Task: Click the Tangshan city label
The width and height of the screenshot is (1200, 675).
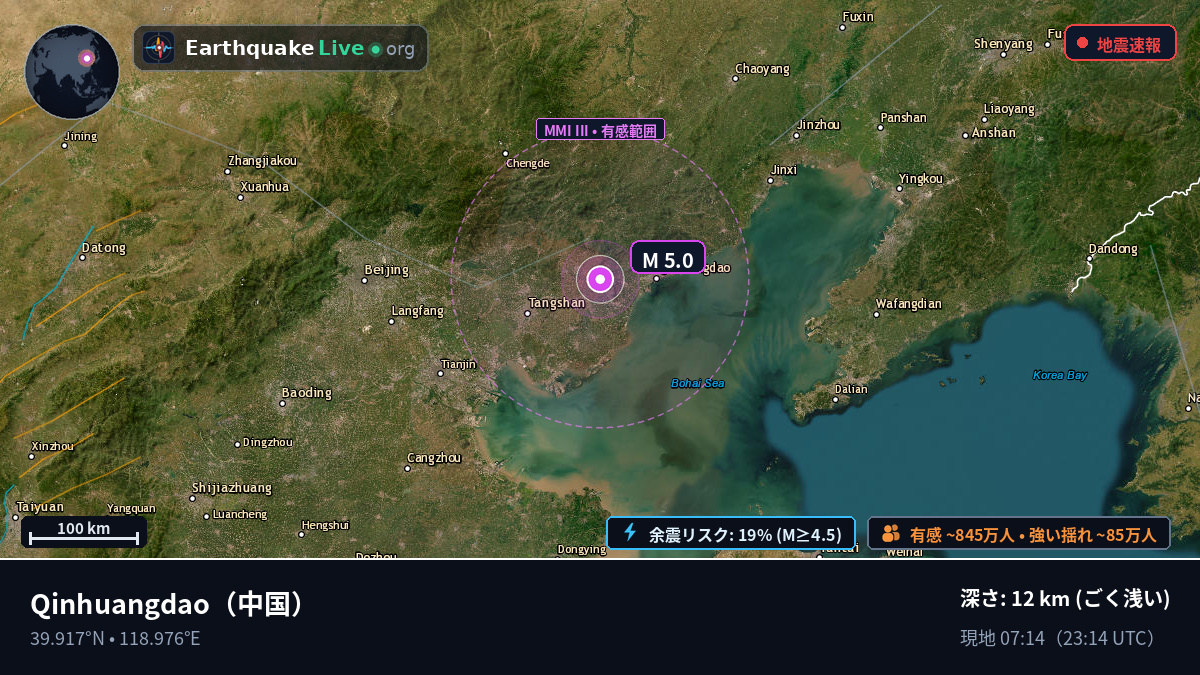Action: coord(557,303)
